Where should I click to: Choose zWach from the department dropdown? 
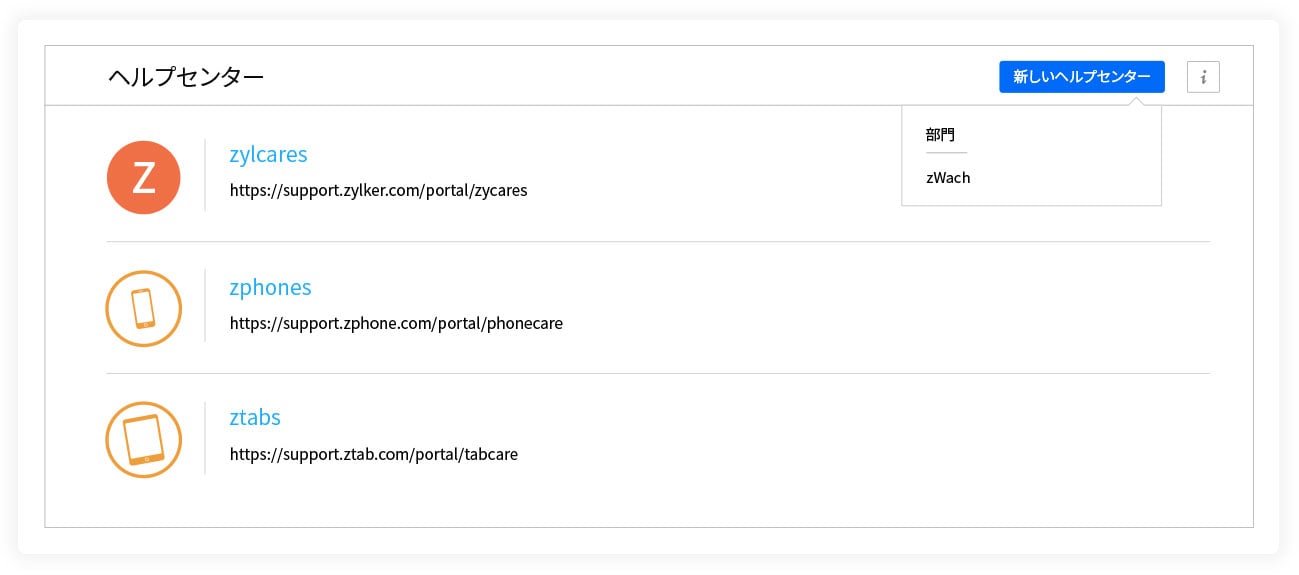948,178
